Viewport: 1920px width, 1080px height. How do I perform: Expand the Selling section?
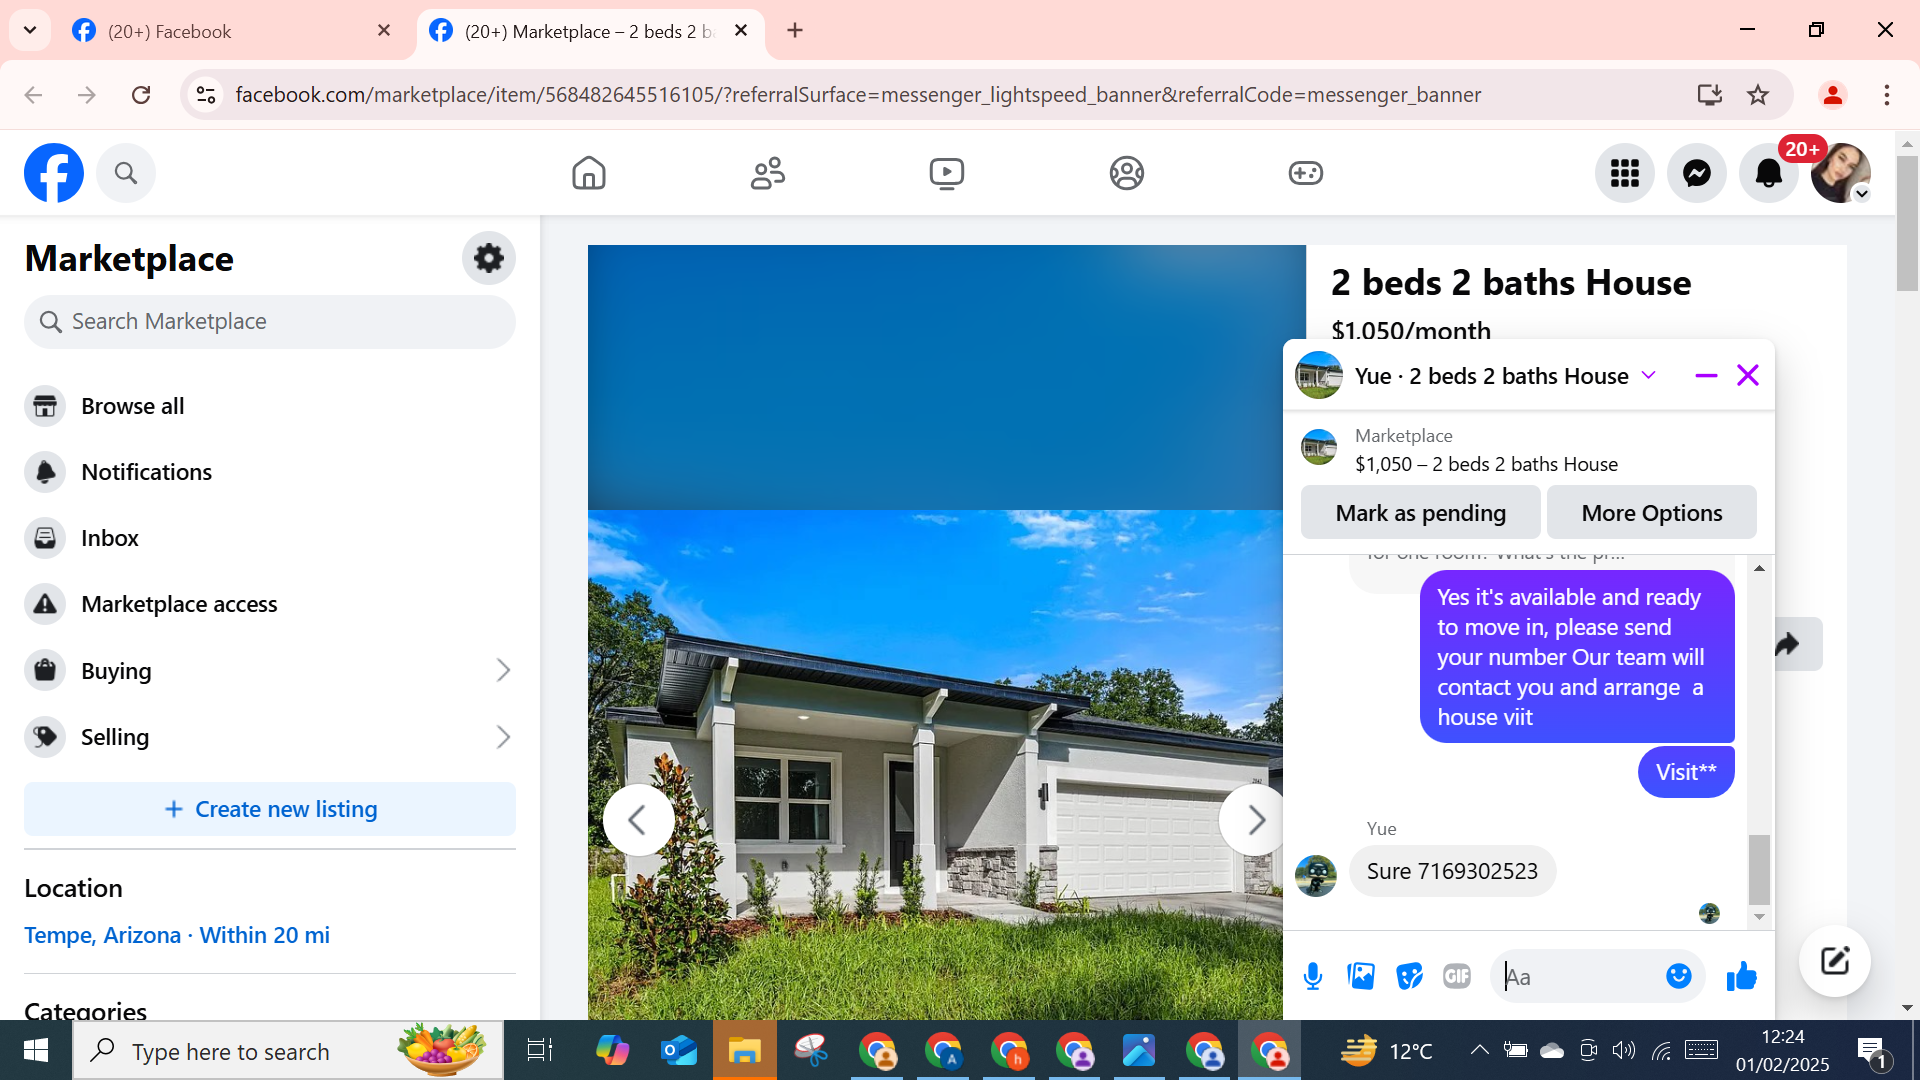tap(502, 737)
